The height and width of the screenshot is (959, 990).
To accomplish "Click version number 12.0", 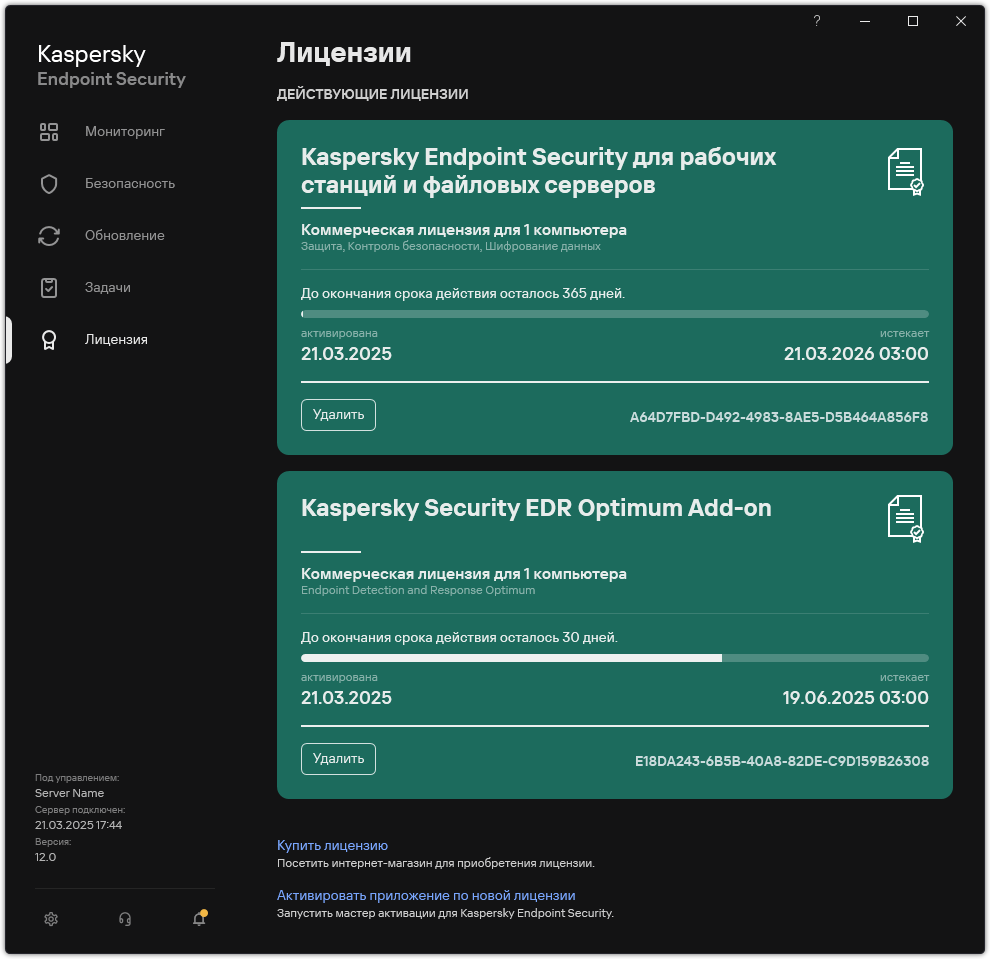I will click(45, 857).
